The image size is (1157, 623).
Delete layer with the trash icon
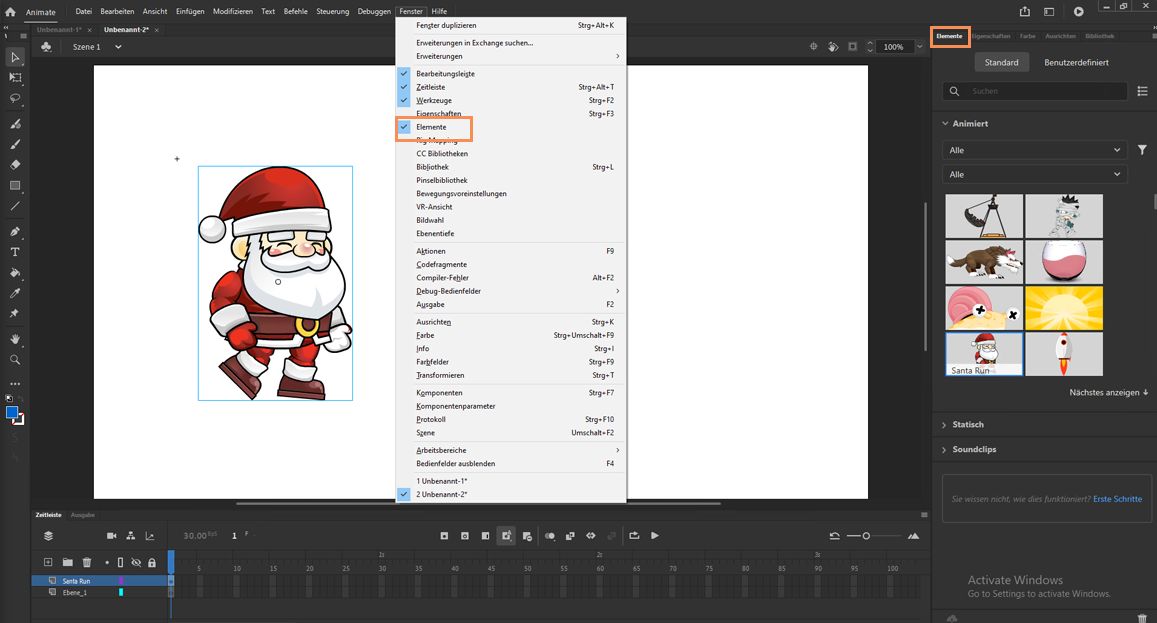[x=86, y=562]
